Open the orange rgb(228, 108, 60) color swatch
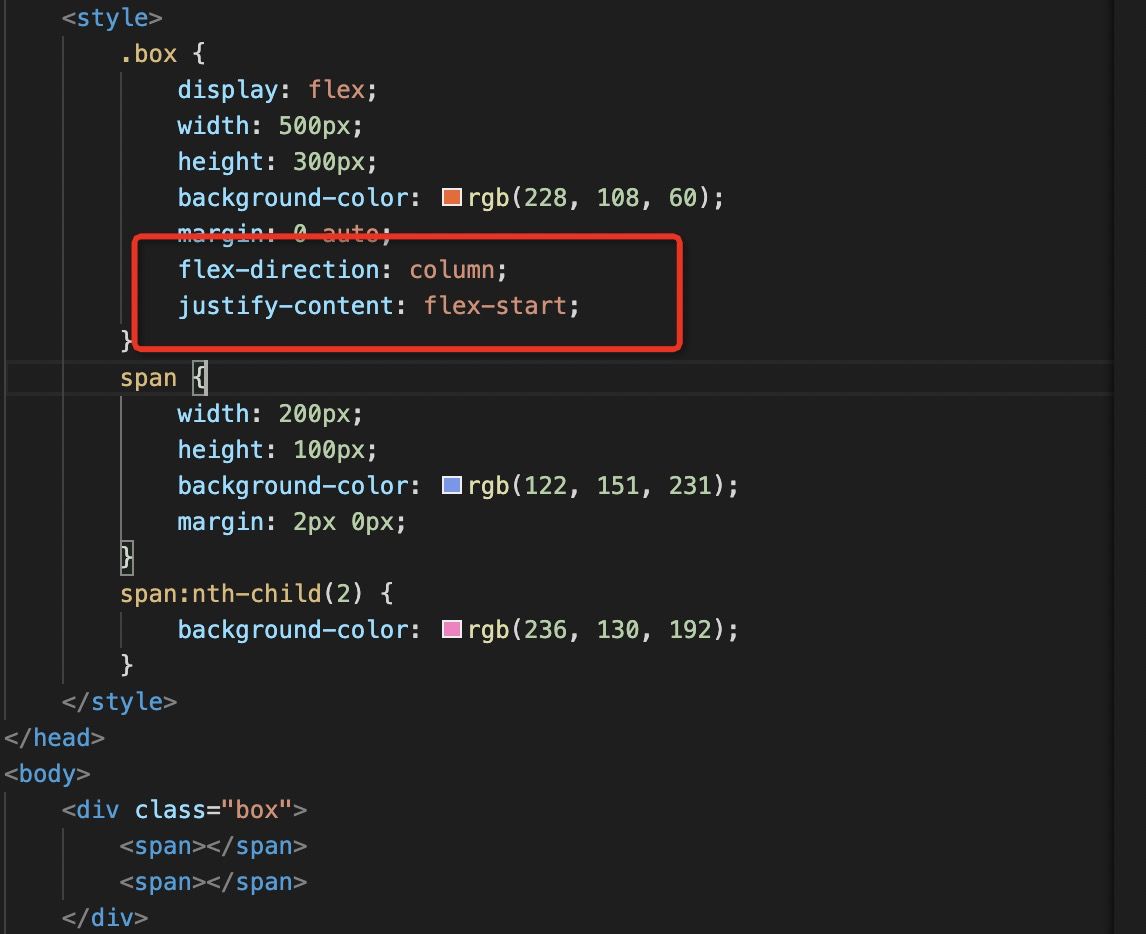This screenshot has height=934, width=1146. click(452, 197)
